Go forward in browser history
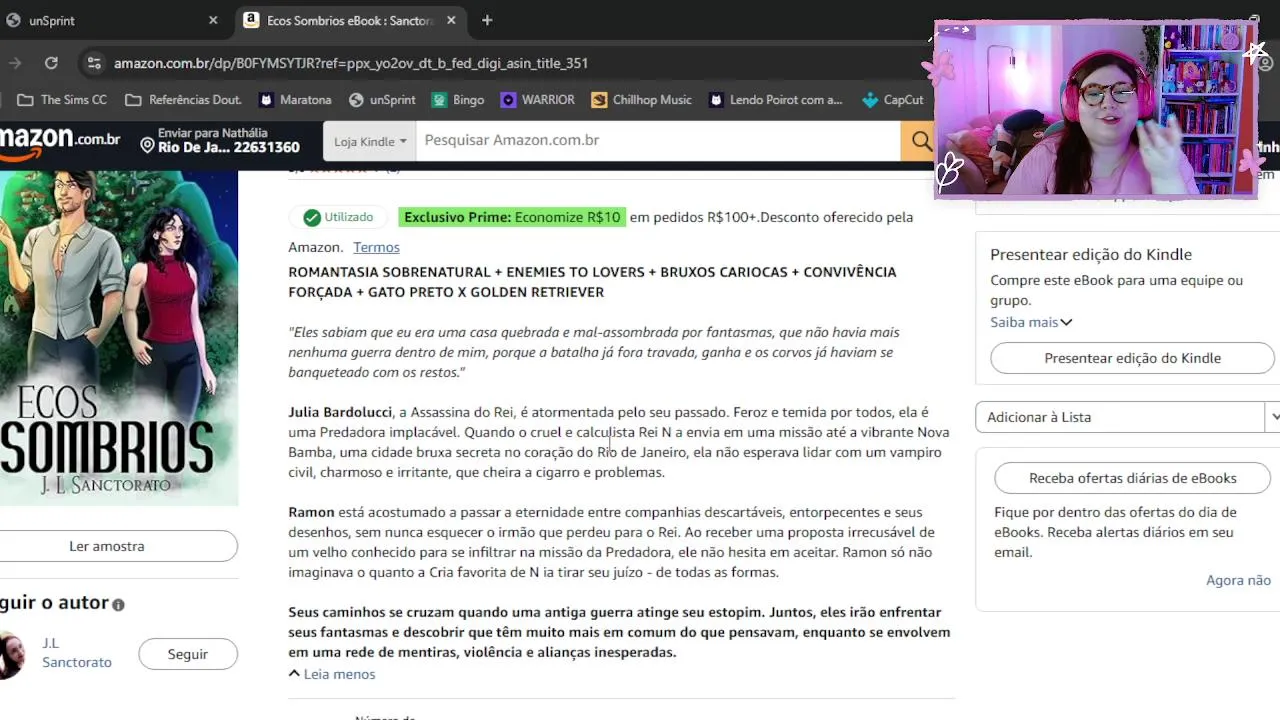The image size is (1280, 720). (14, 63)
